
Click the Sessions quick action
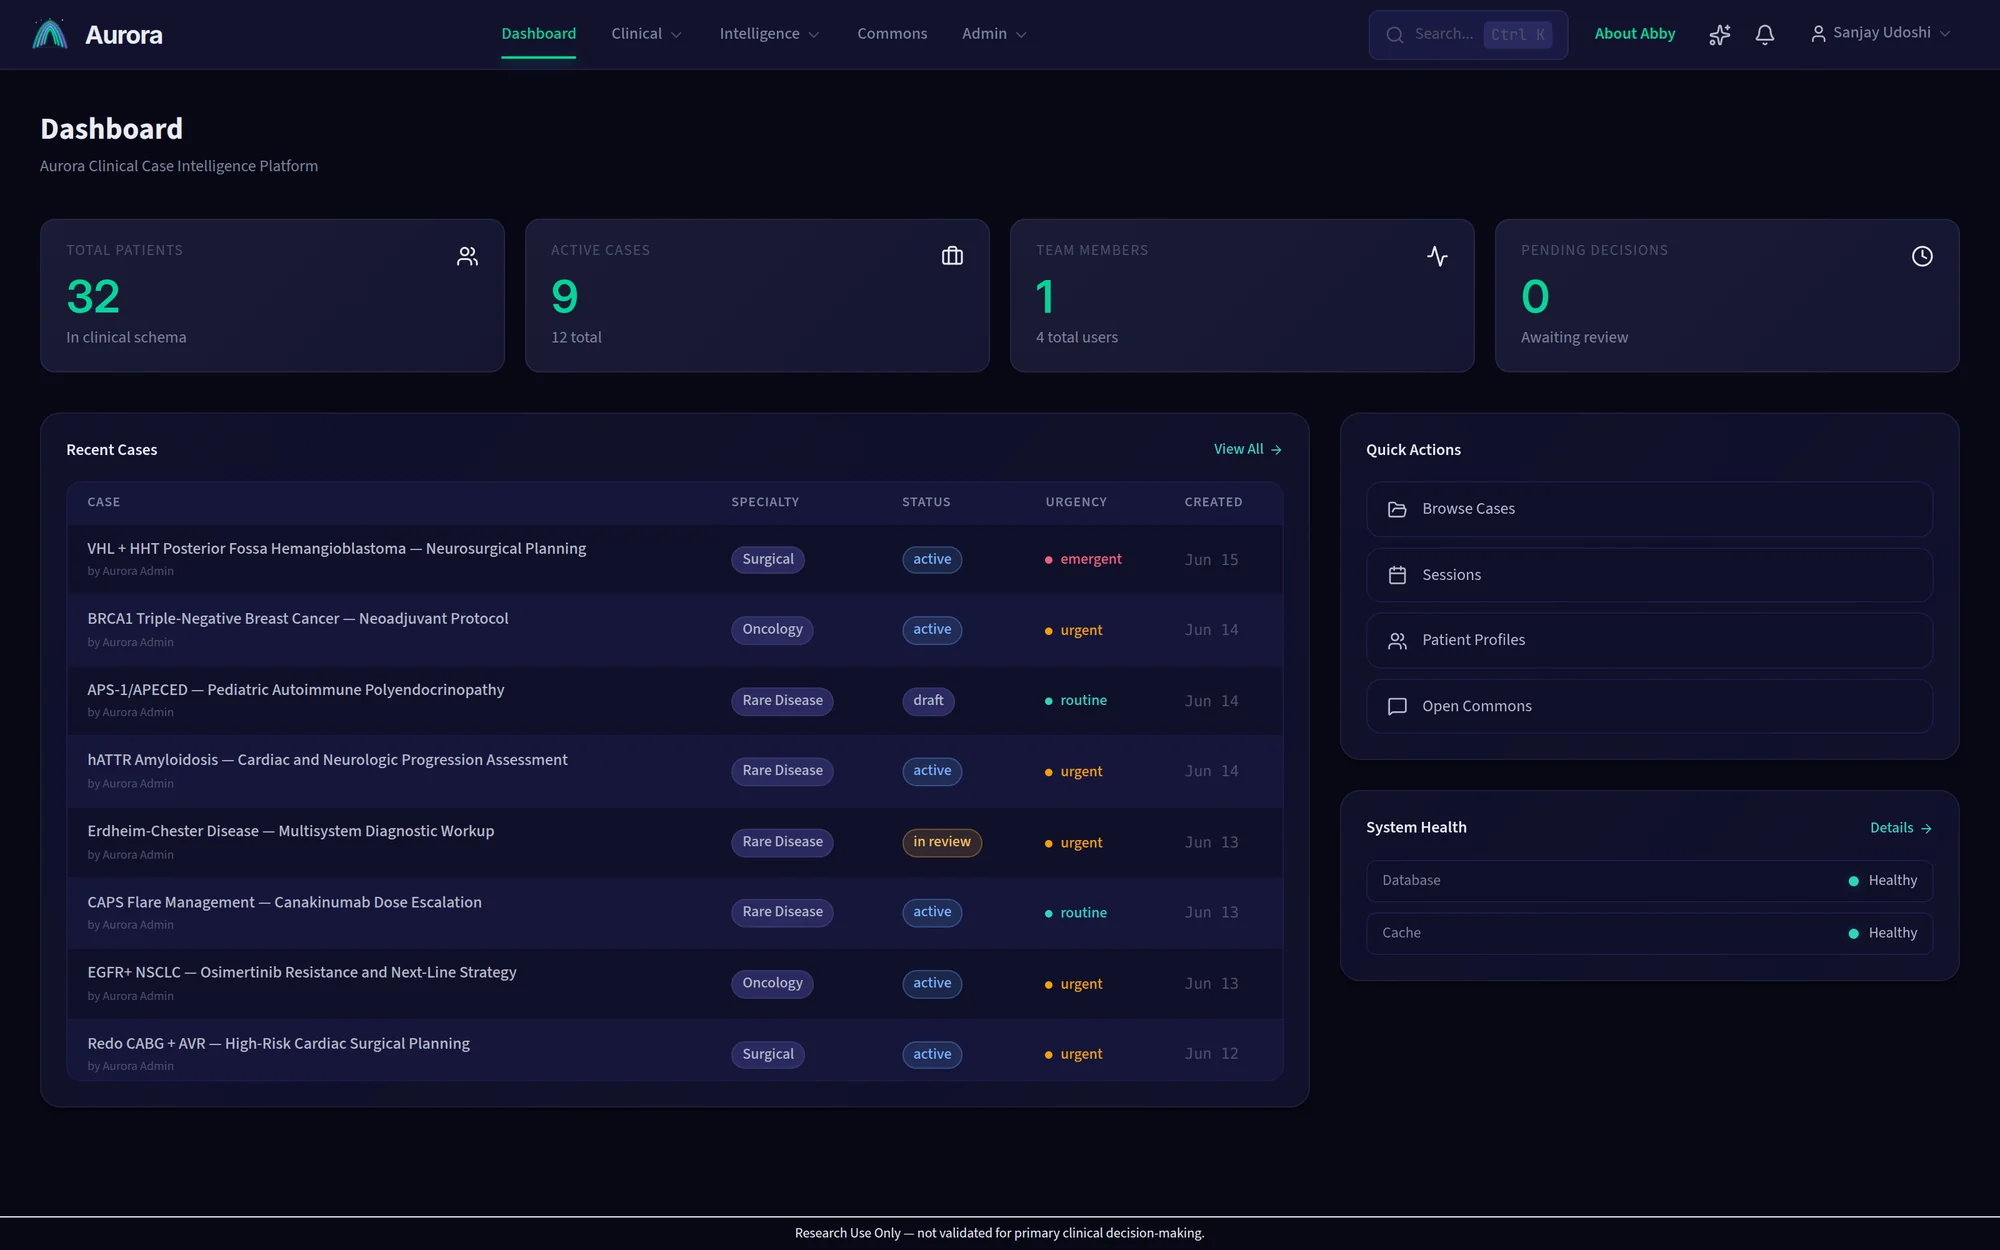tap(1649, 575)
